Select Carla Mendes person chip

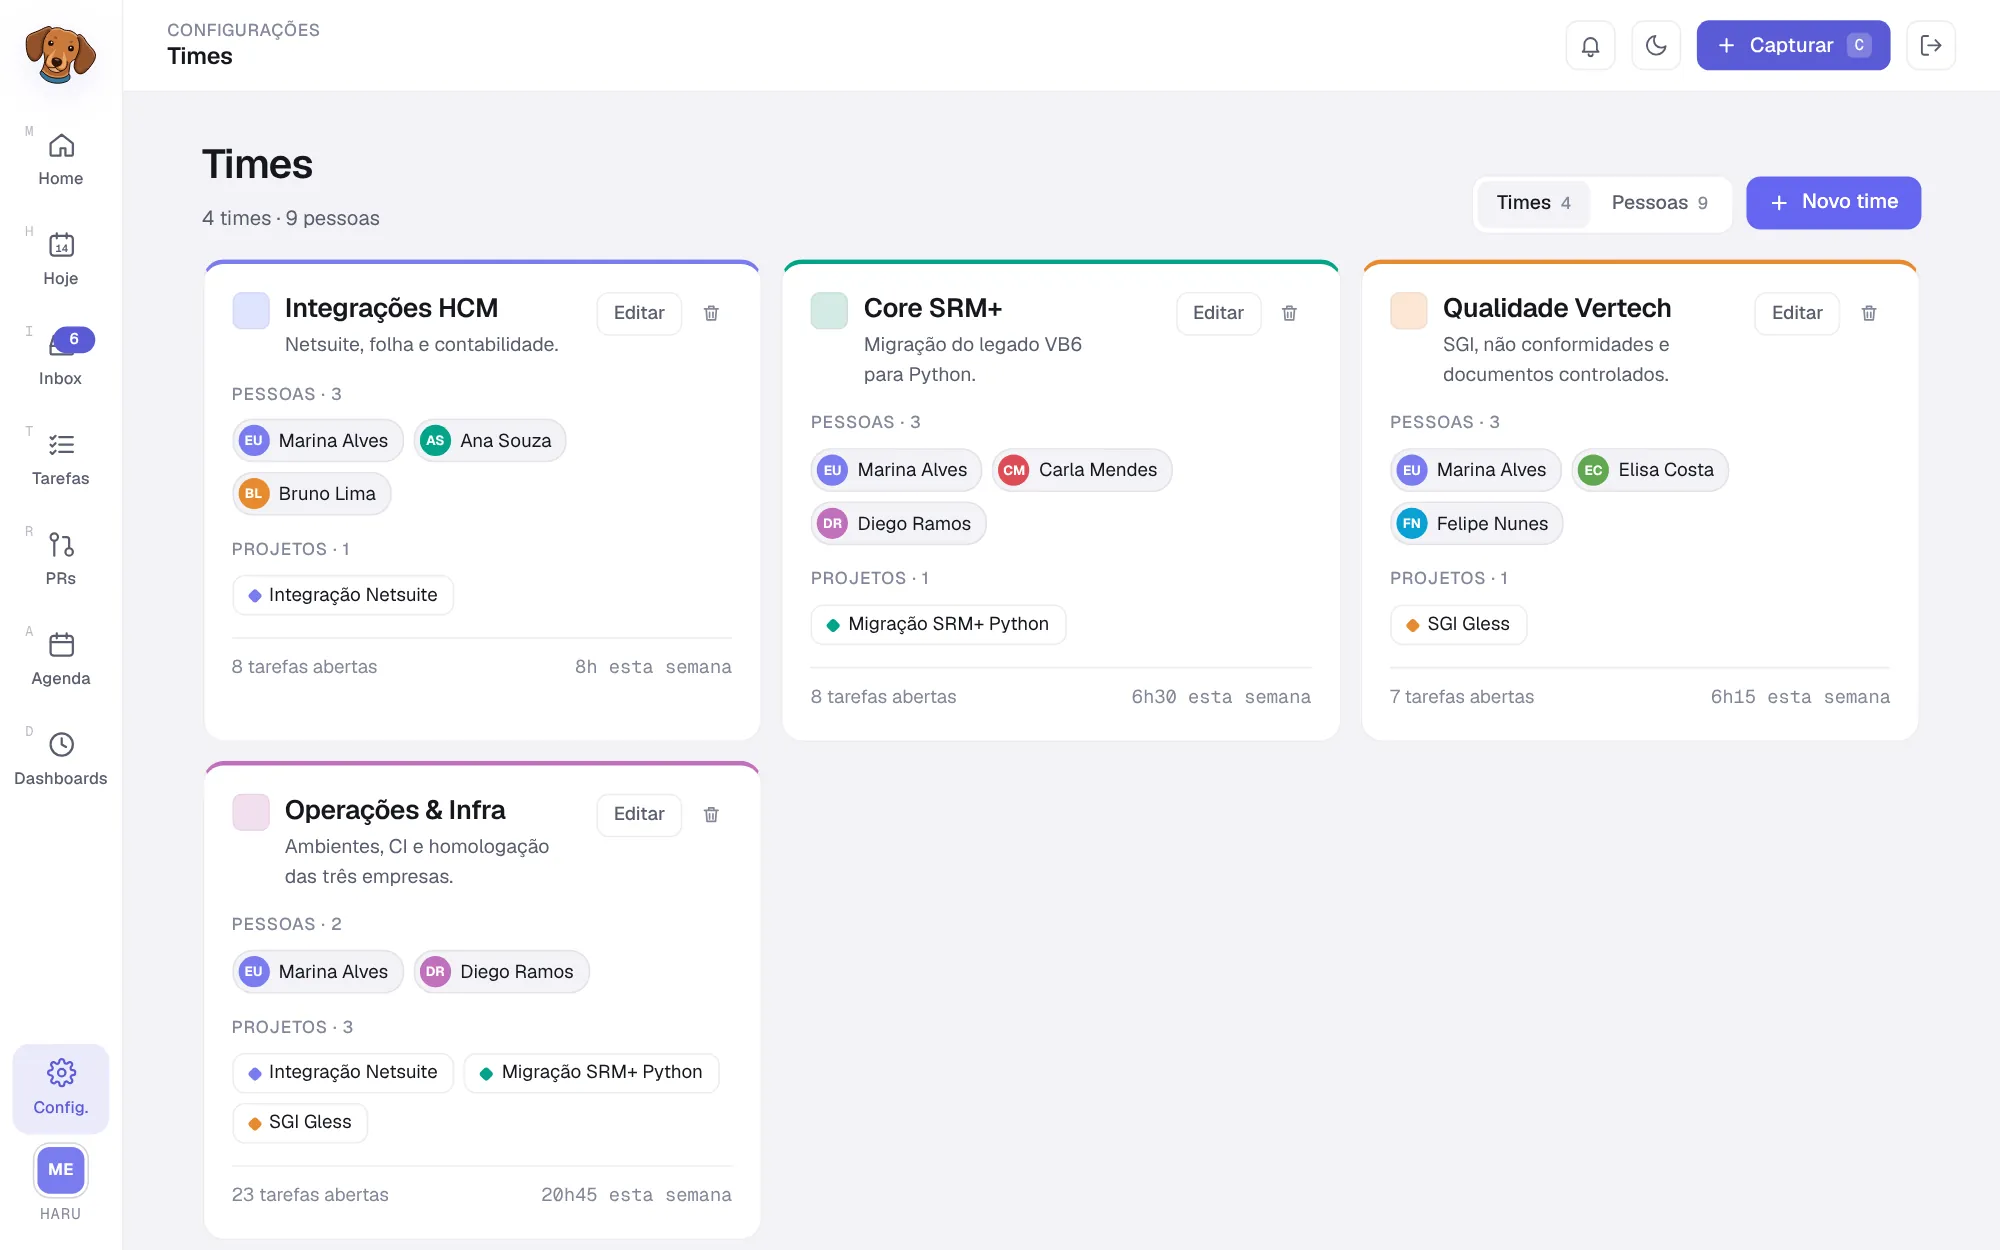coord(1082,470)
